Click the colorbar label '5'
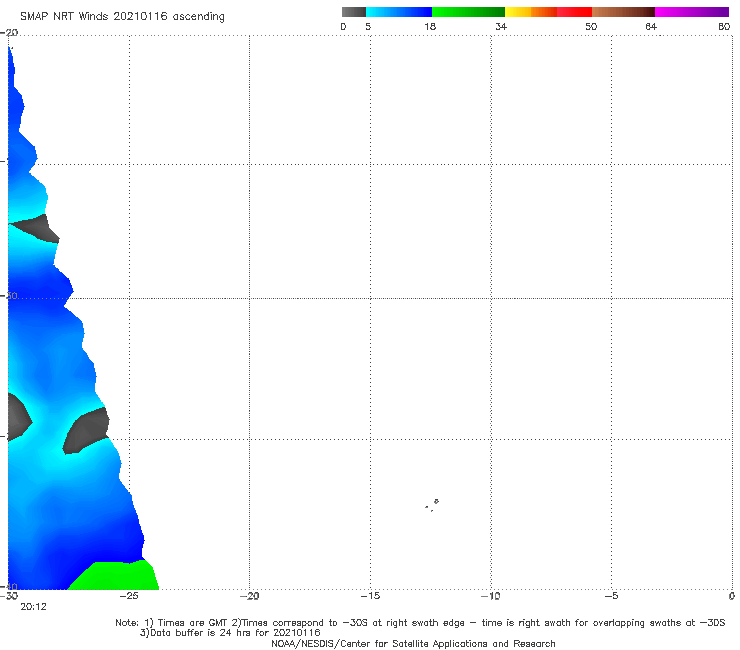 coord(368,26)
